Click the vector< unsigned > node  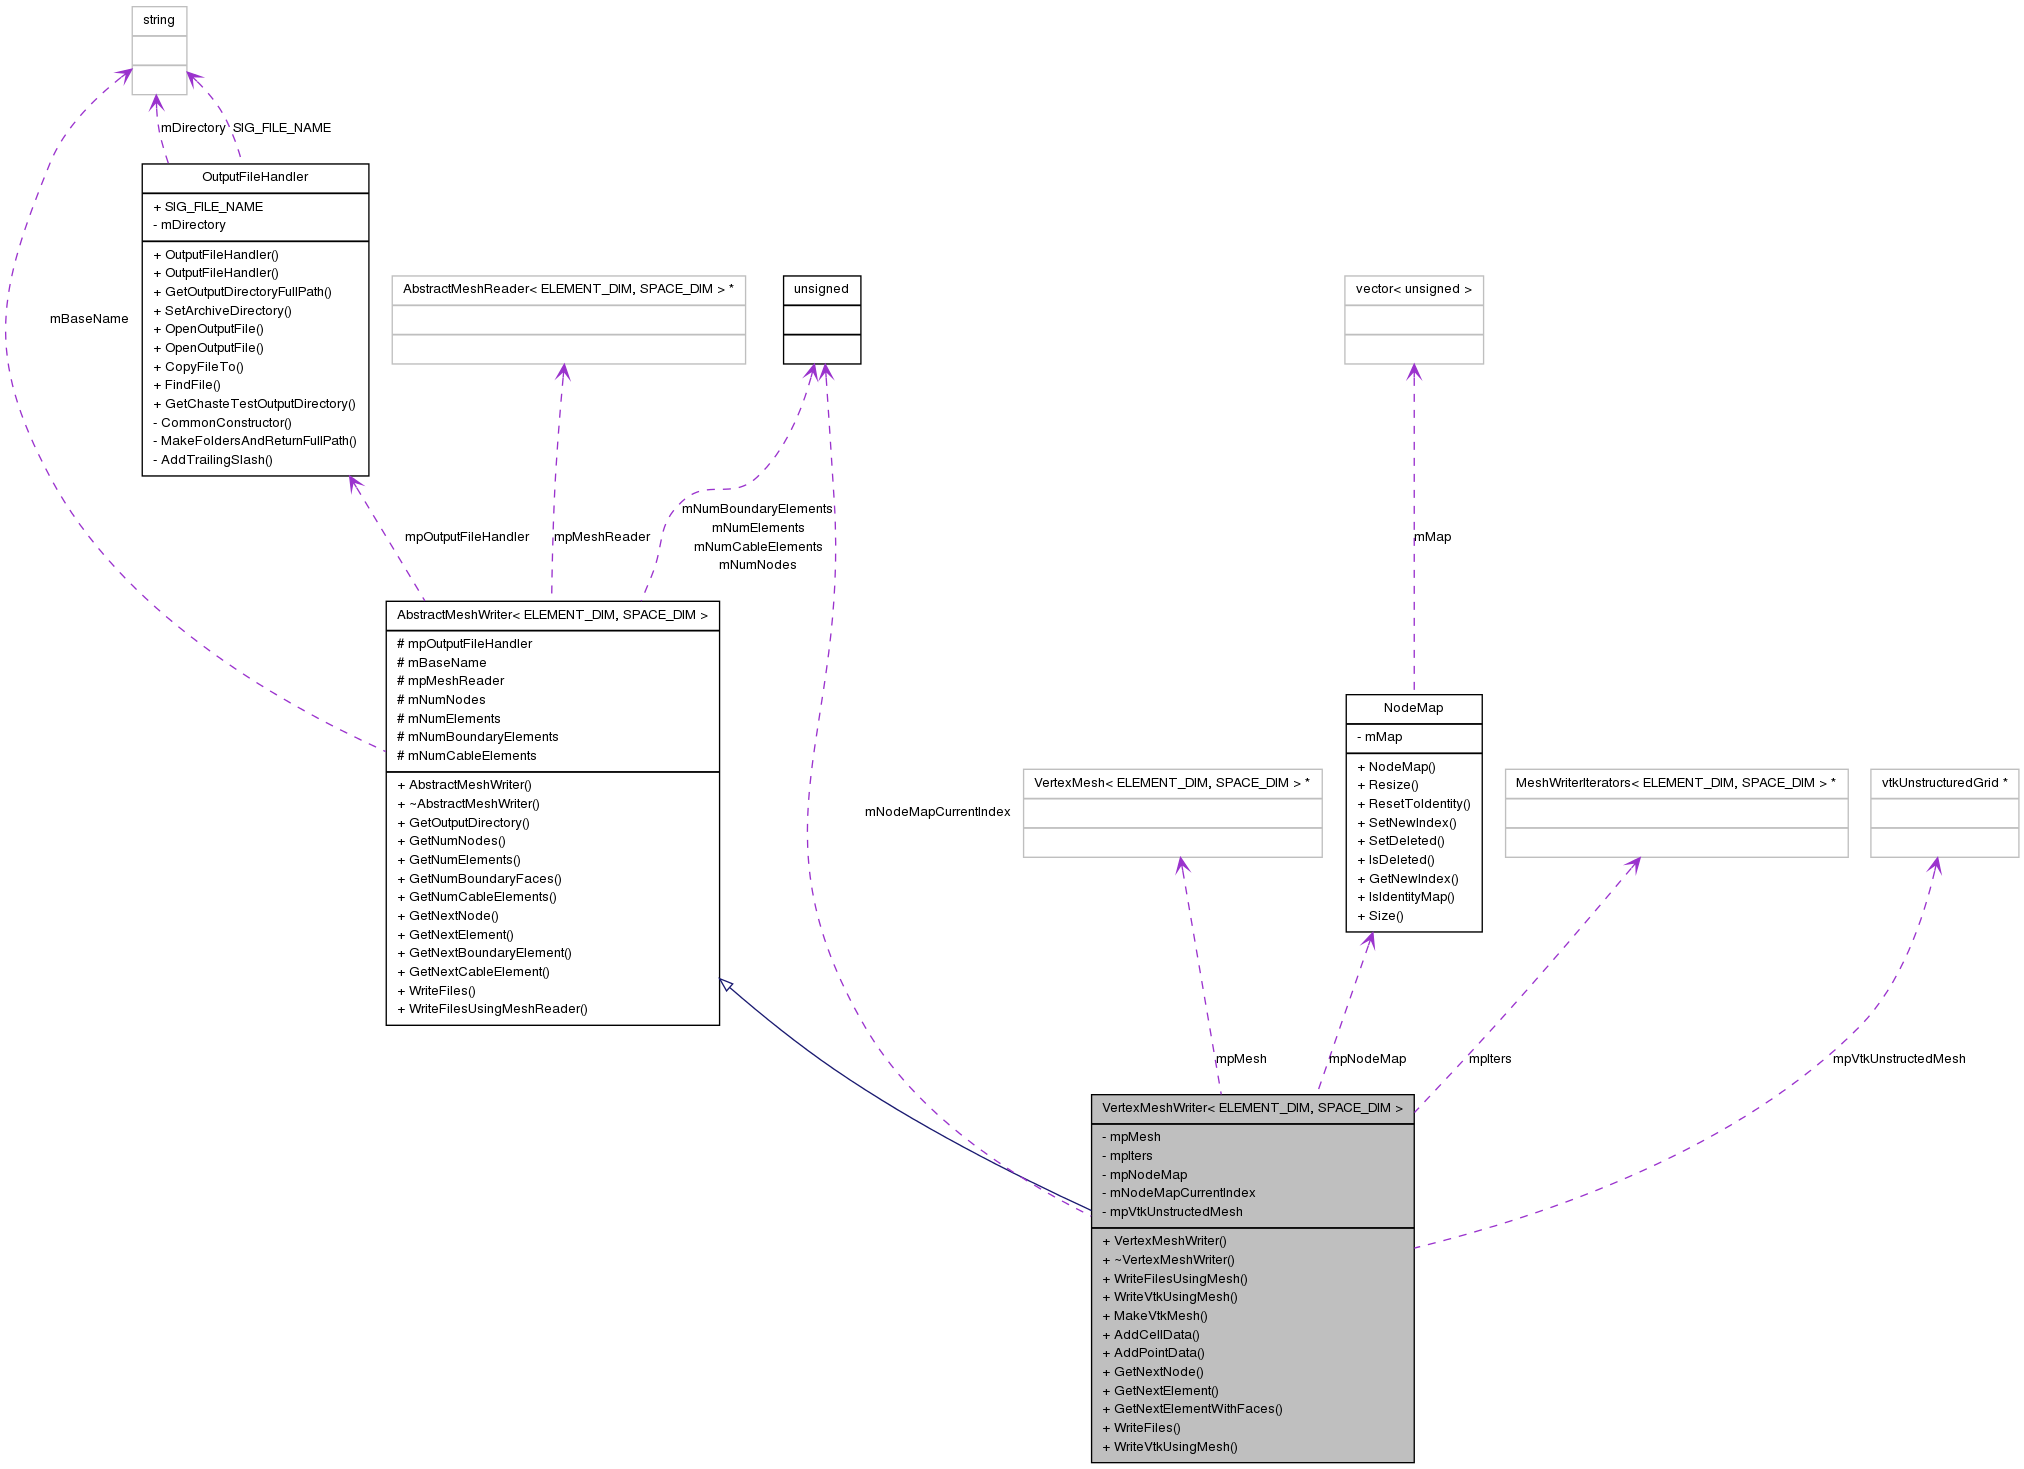[x=1413, y=290]
